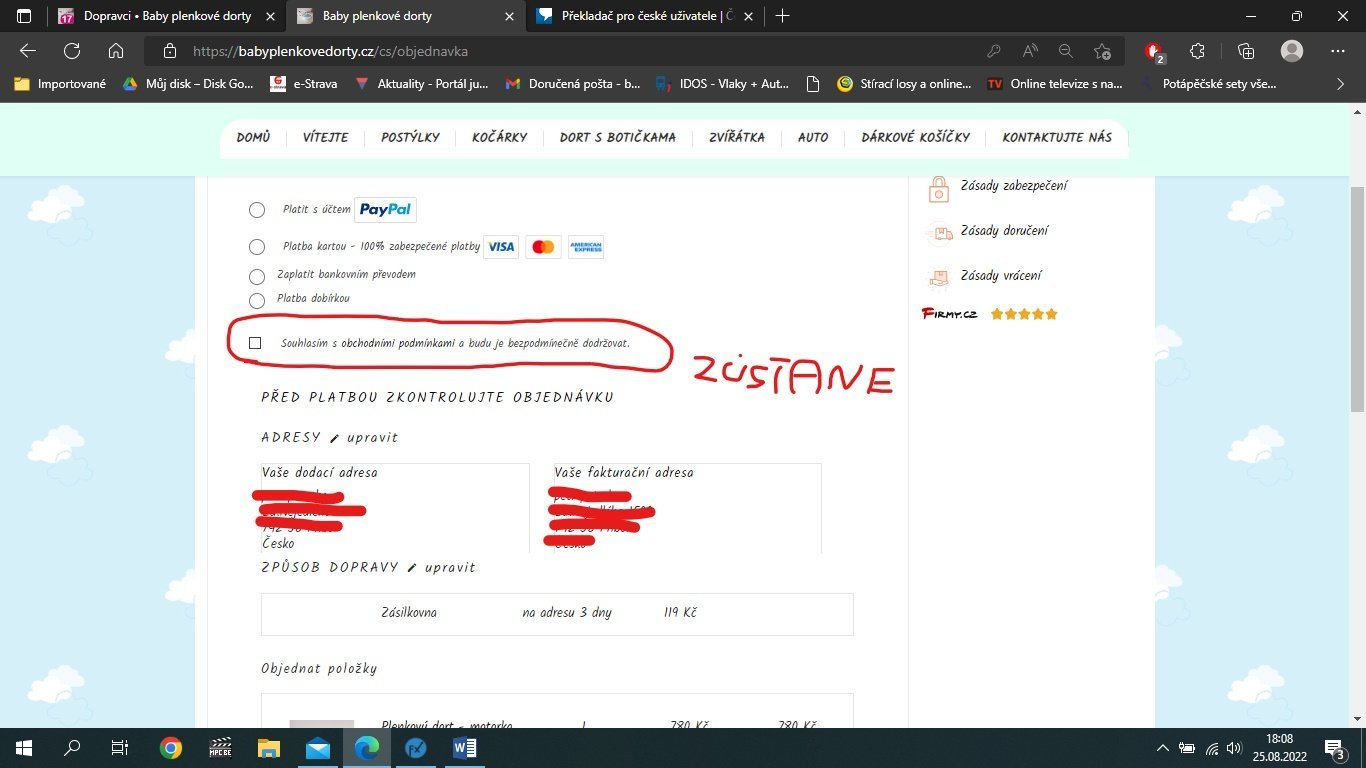The image size is (1366, 768).
Task: Open the red ad blocker extension
Action: pos(1154,51)
